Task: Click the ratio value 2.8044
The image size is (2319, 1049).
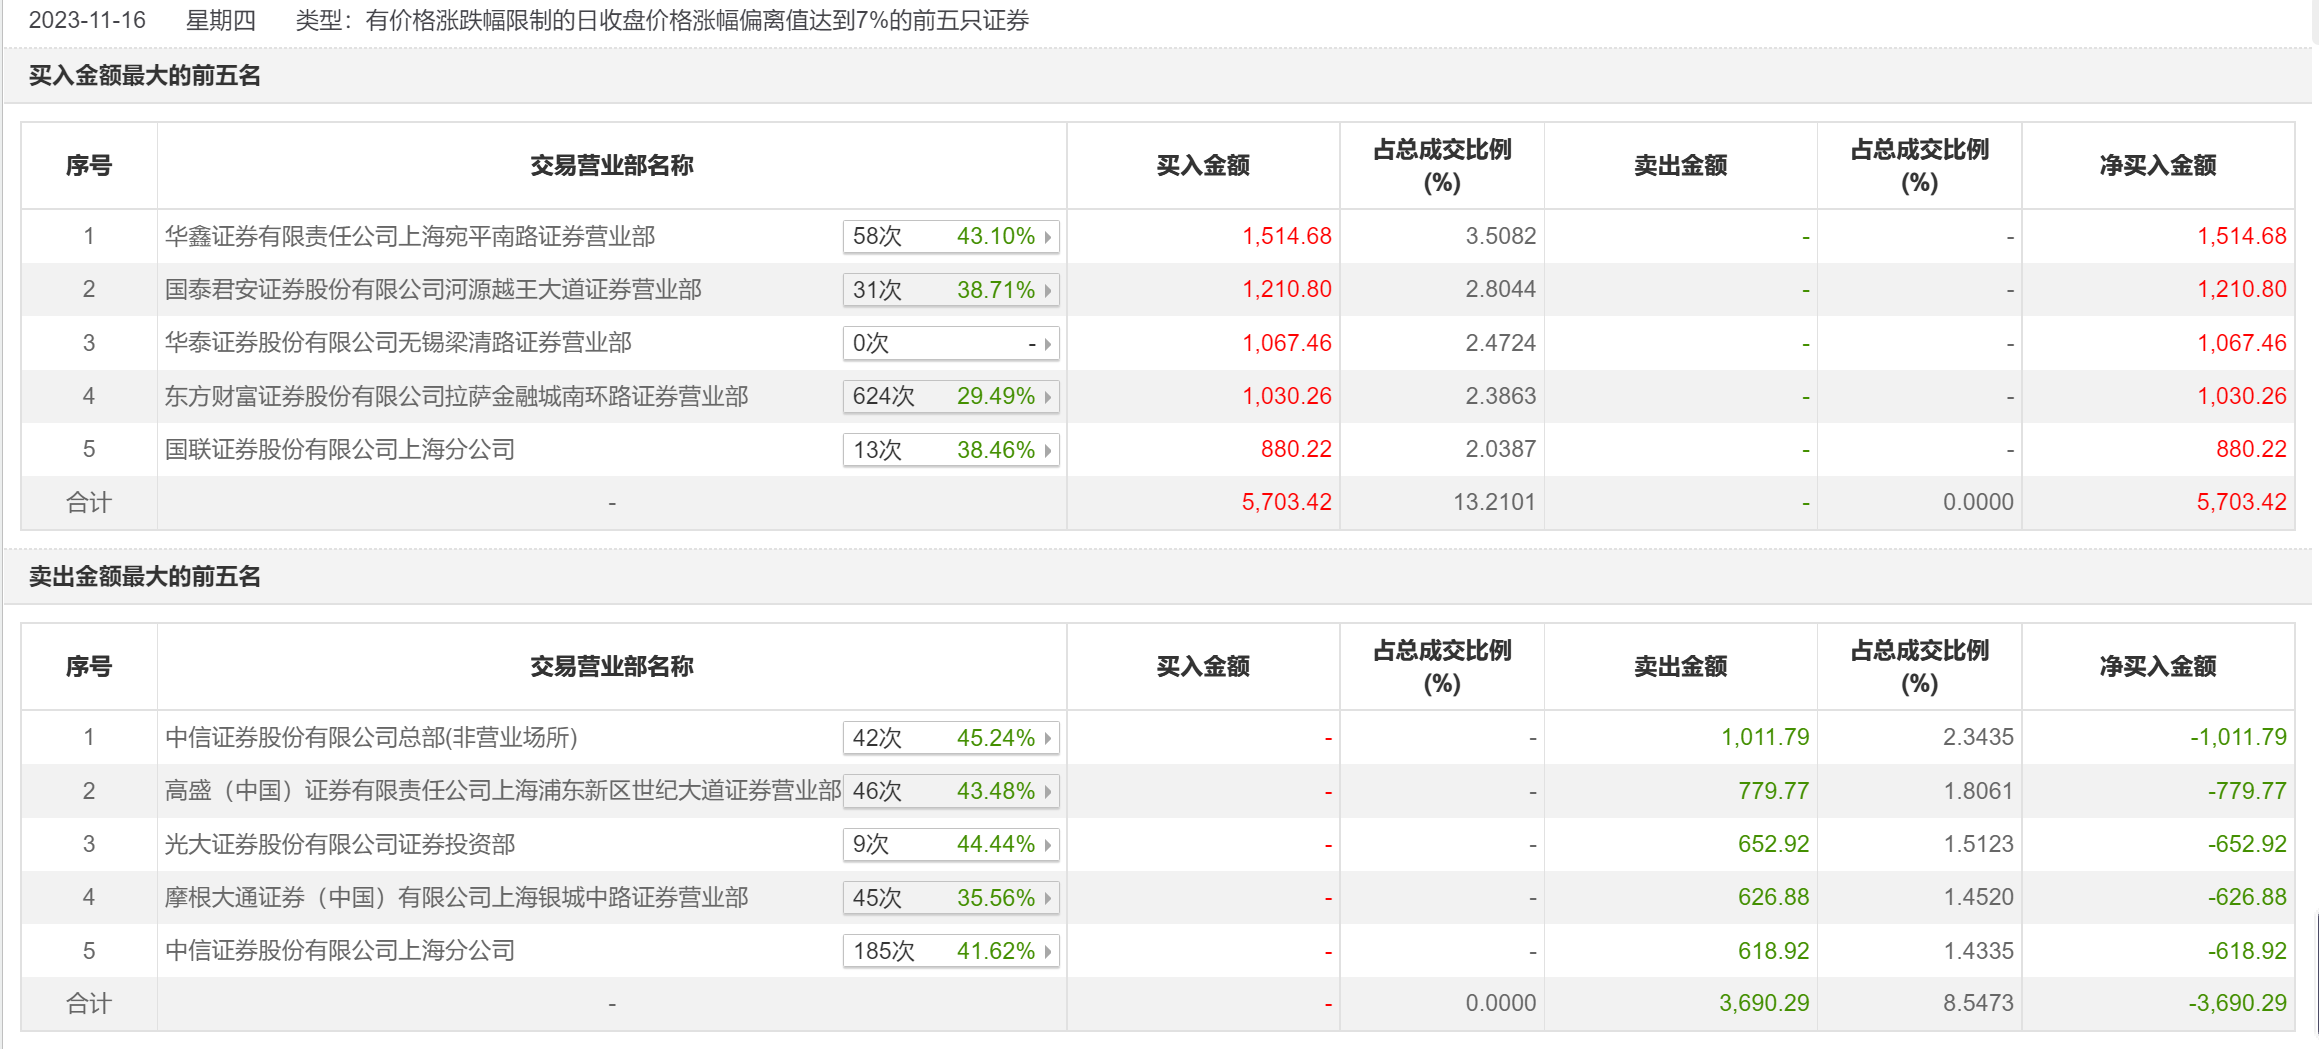Action: pyautogui.click(x=1500, y=290)
